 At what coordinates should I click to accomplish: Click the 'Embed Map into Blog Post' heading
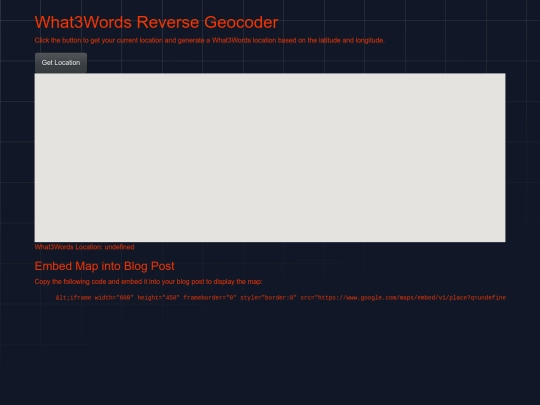(105, 266)
